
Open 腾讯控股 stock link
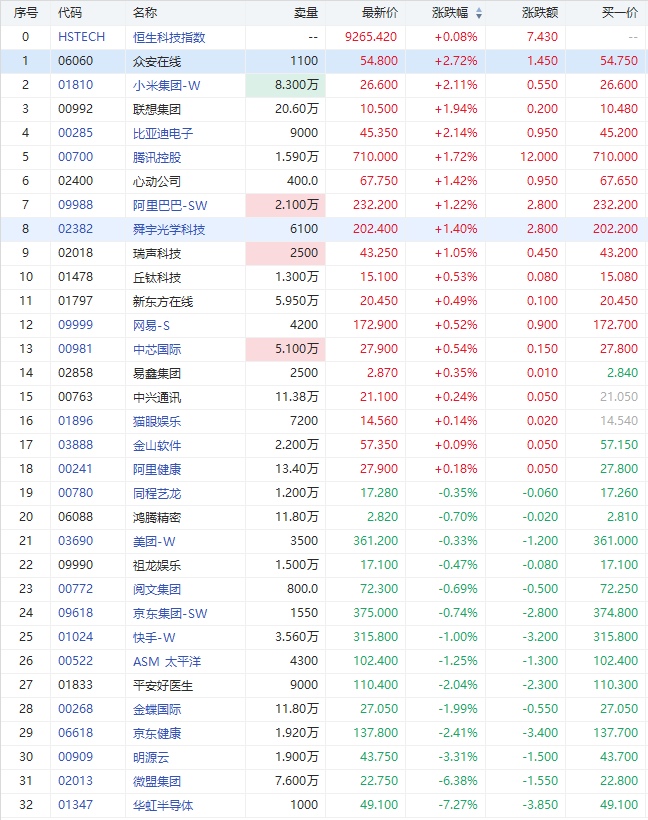(x=157, y=157)
